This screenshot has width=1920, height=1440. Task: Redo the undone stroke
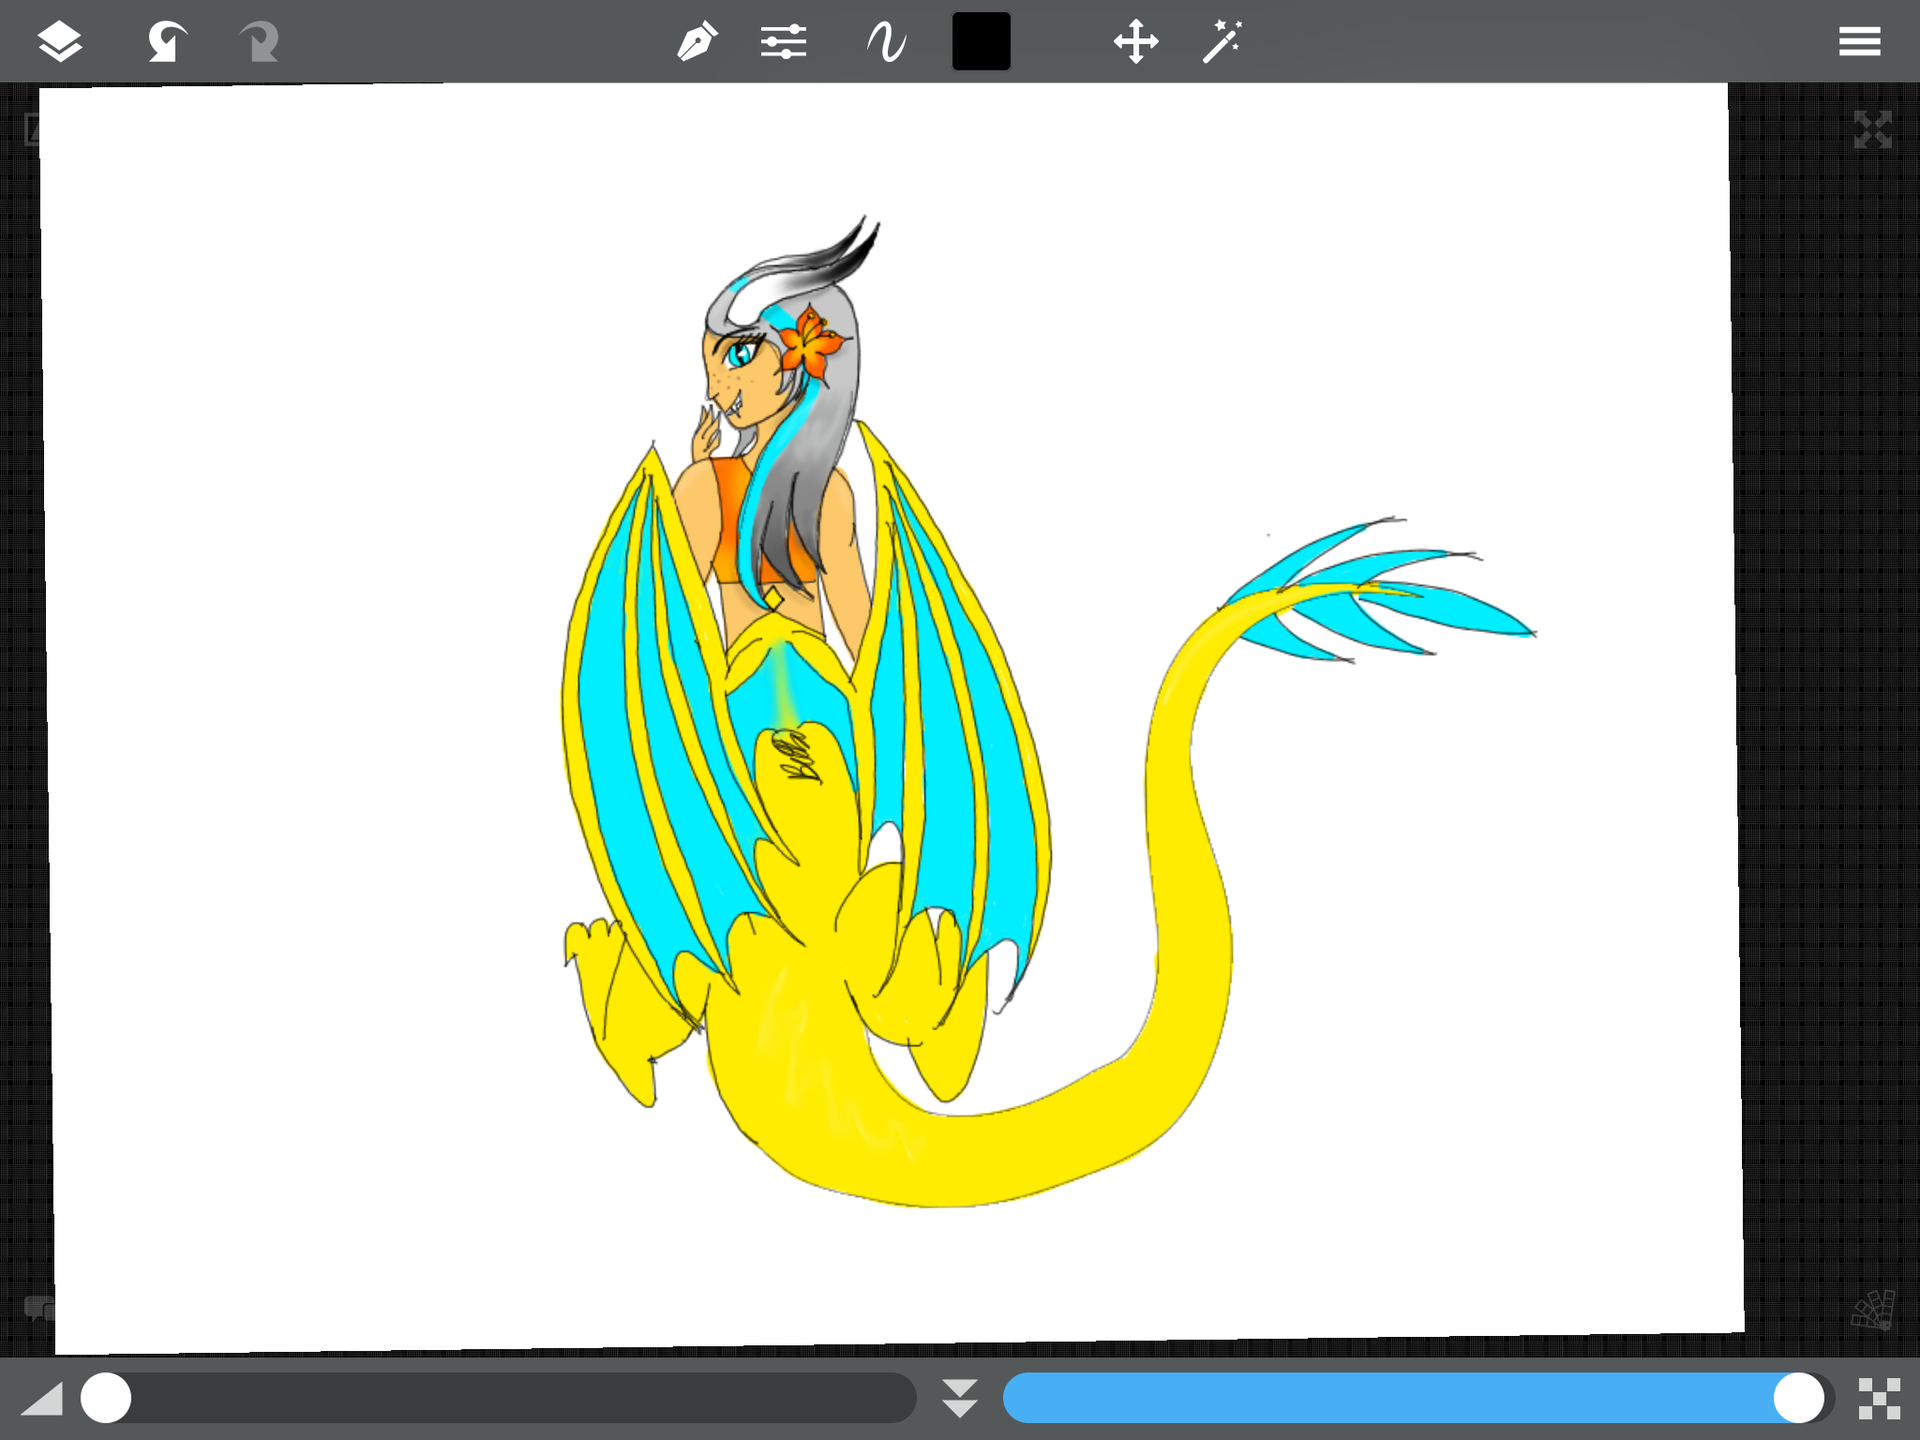pyautogui.click(x=259, y=42)
